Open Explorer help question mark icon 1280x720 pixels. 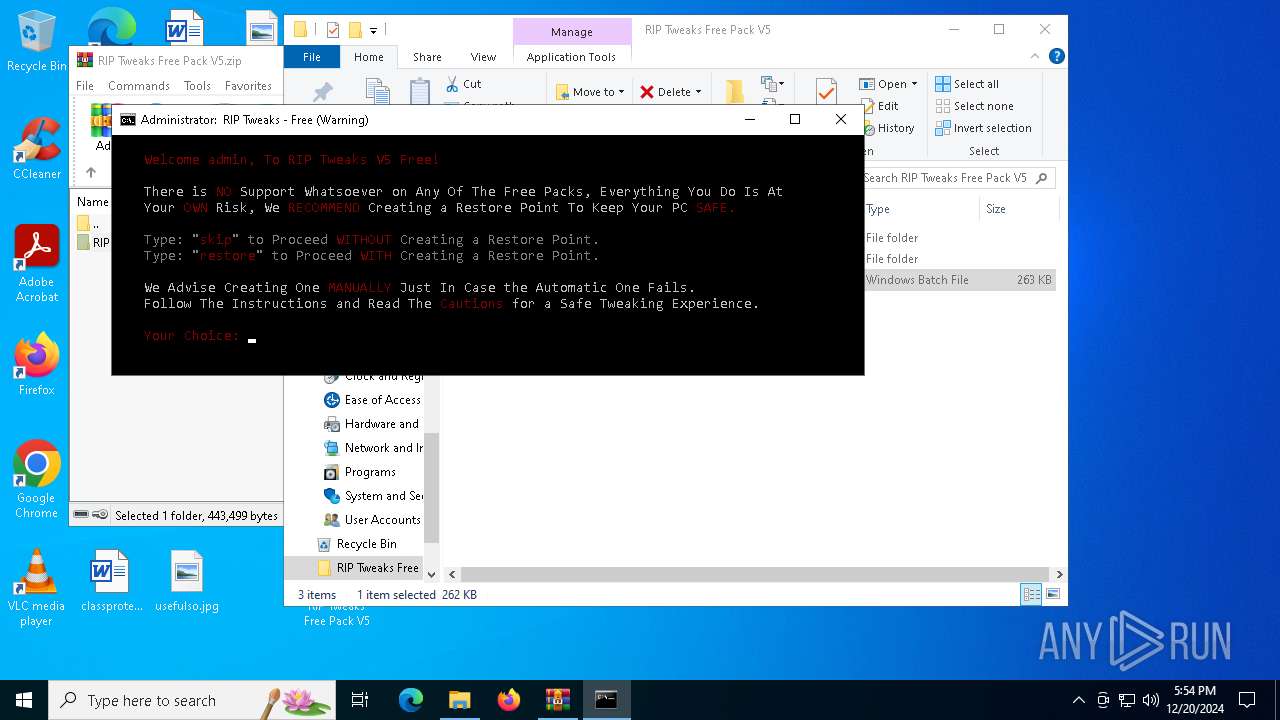coord(1056,57)
